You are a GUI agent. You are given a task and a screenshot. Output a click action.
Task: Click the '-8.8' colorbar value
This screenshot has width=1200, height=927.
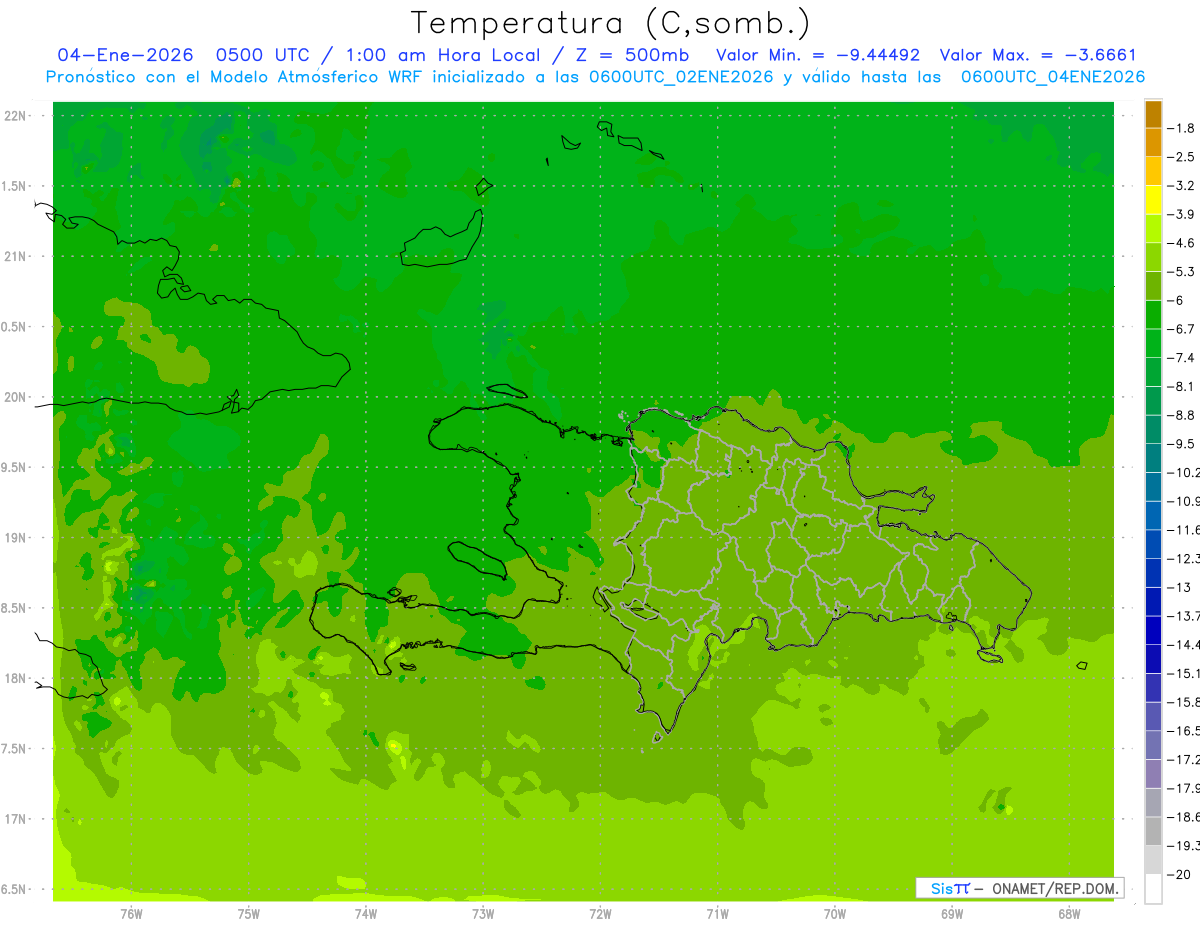pyautogui.click(x=1182, y=415)
